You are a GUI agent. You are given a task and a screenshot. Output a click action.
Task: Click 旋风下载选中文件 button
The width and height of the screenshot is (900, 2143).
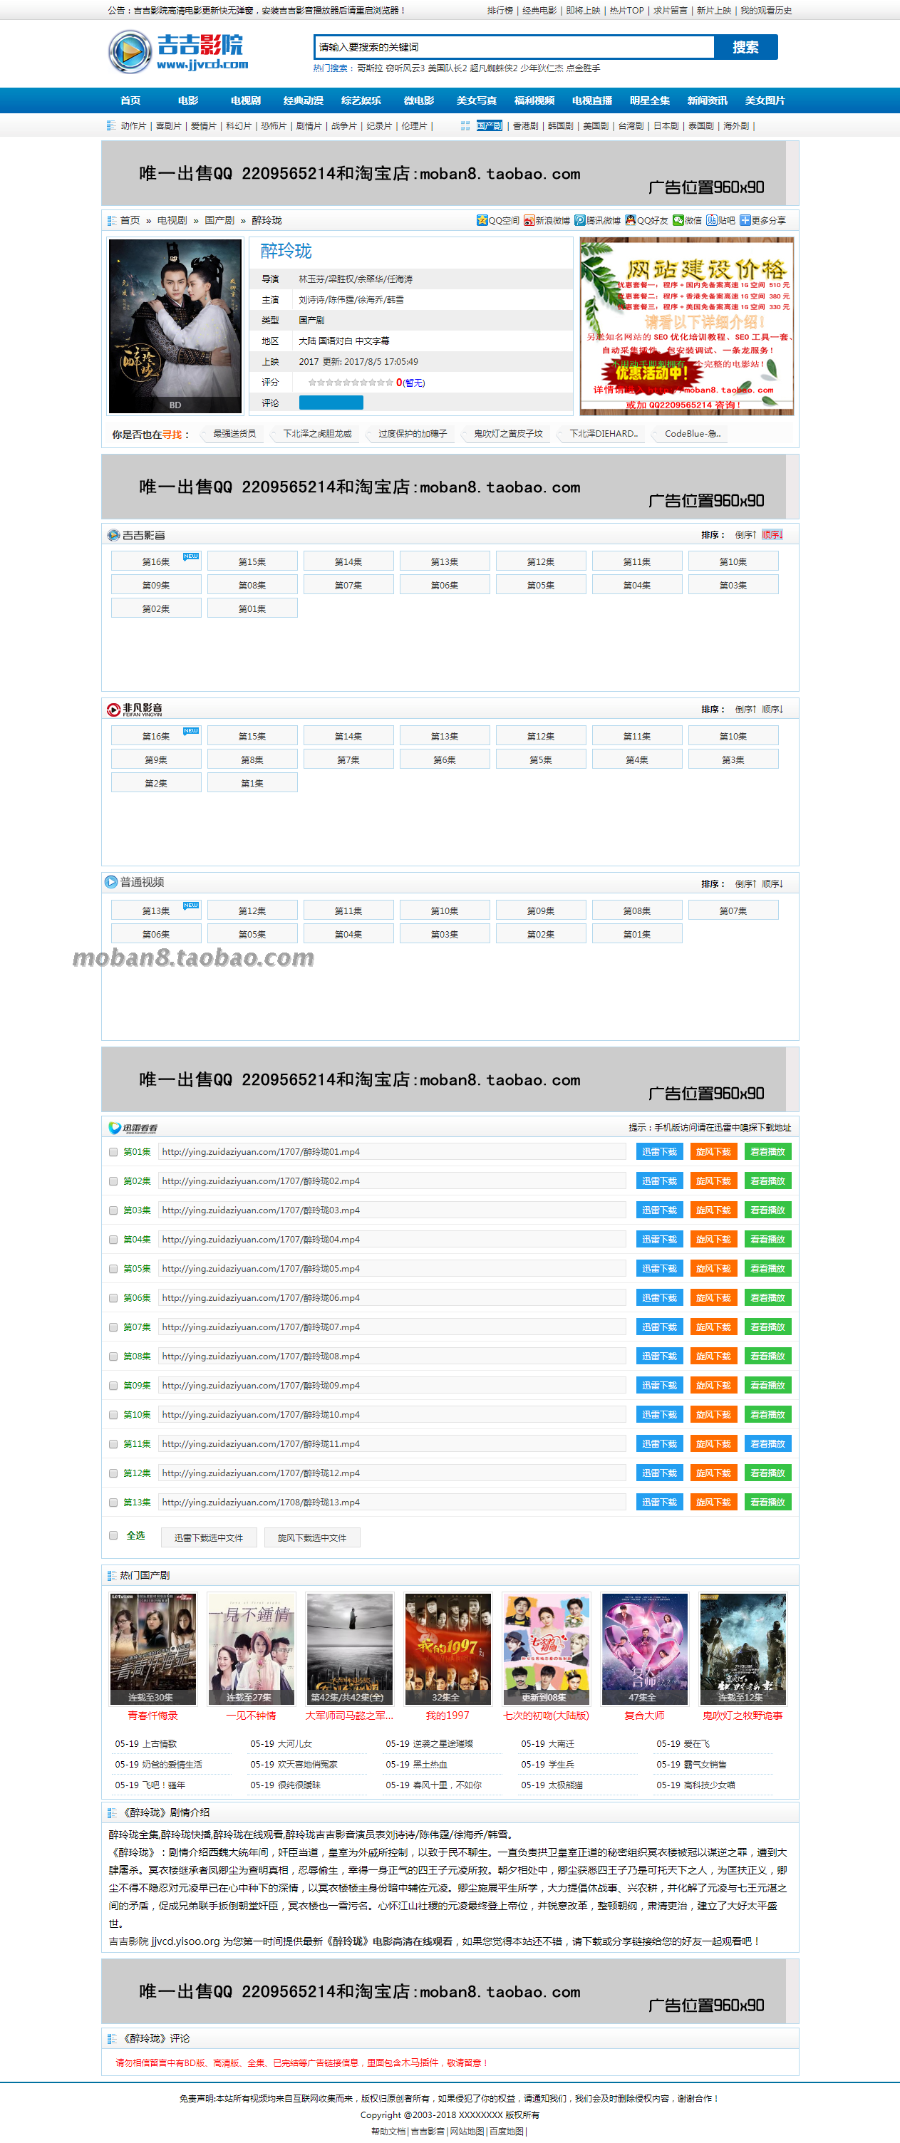(x=312, y=1538)
